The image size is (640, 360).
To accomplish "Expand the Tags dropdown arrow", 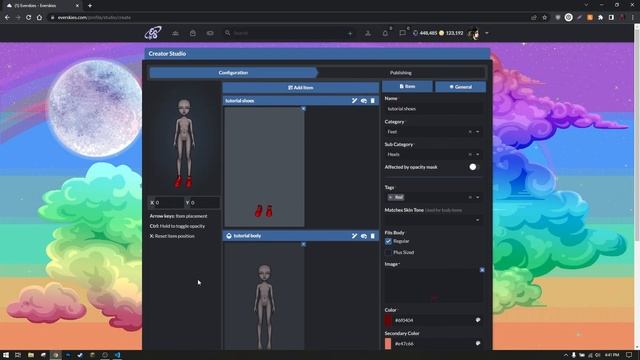I will [478, 197].
